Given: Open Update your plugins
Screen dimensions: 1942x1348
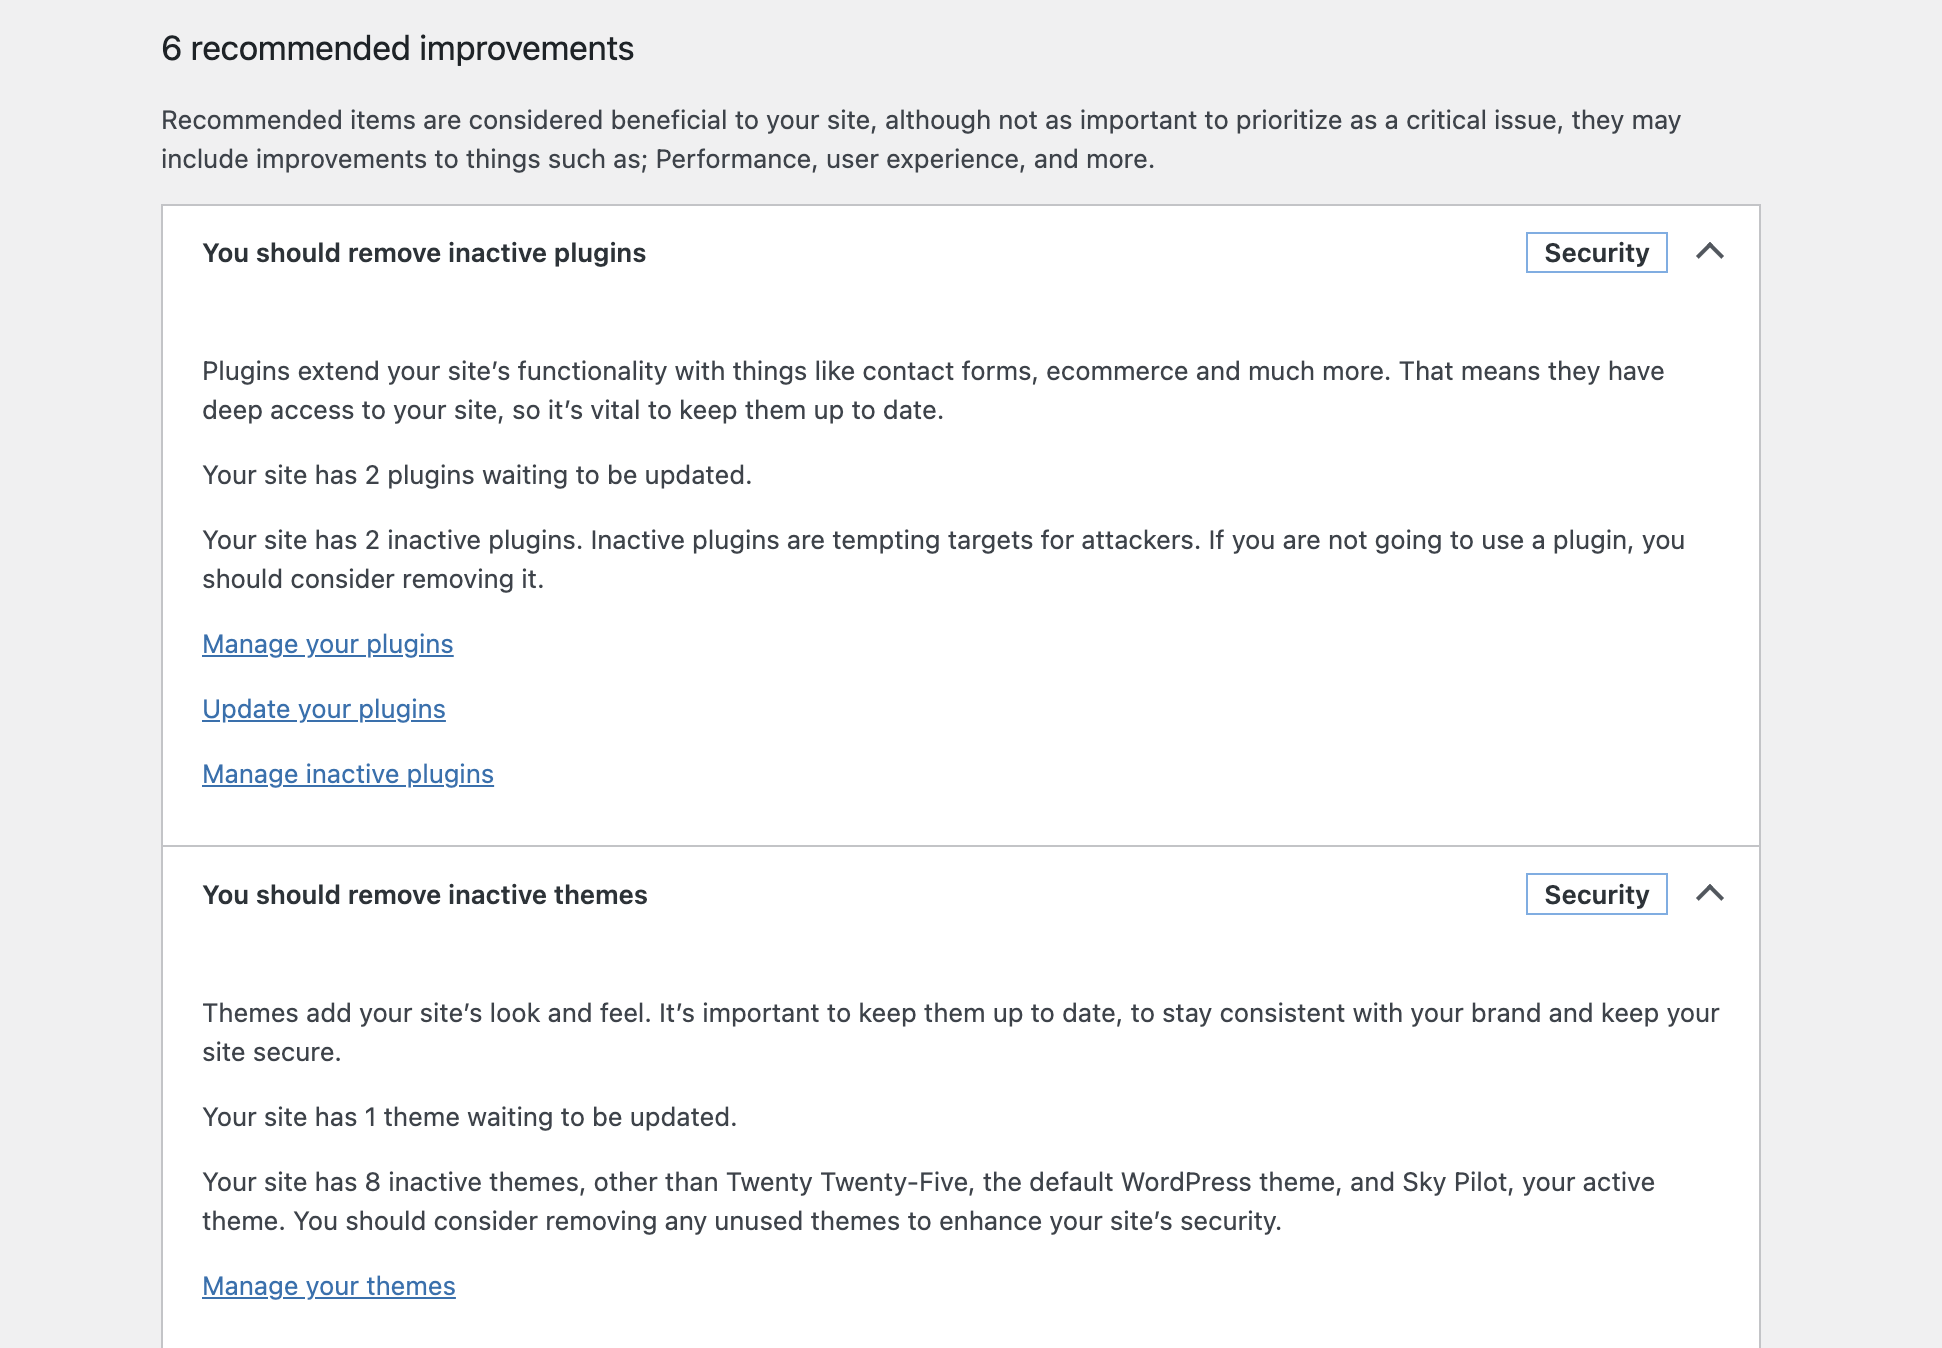Looking at the screenshot, I should pyautogui.click(x=324, y=709).
